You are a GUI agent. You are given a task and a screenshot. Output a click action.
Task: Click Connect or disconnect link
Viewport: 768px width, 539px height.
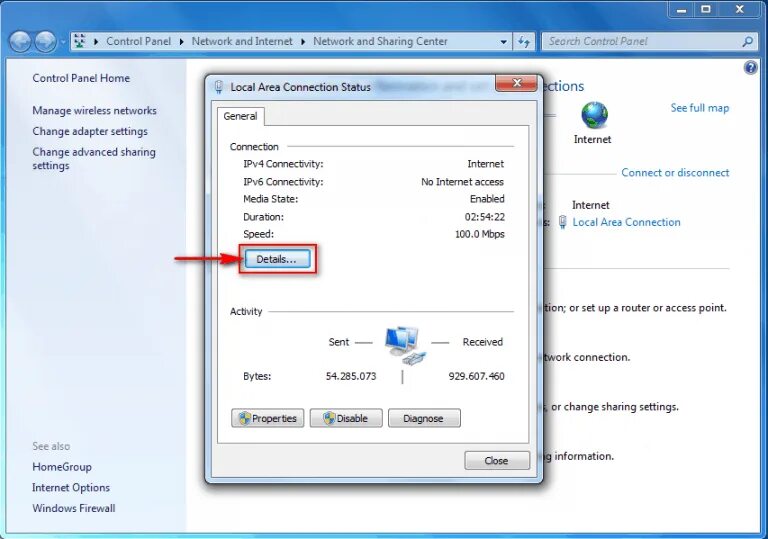click(675, 172)
